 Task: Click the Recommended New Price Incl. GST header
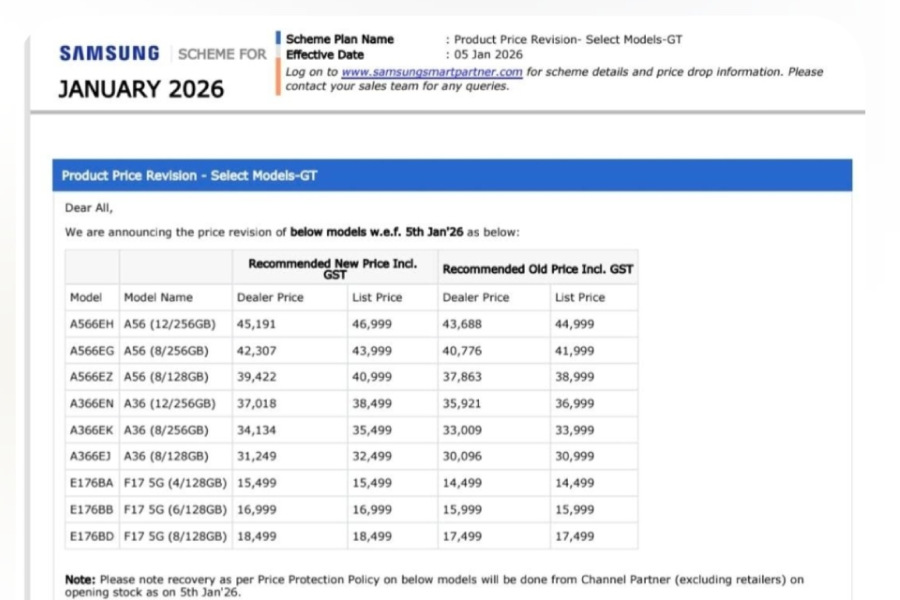(333, 267)
